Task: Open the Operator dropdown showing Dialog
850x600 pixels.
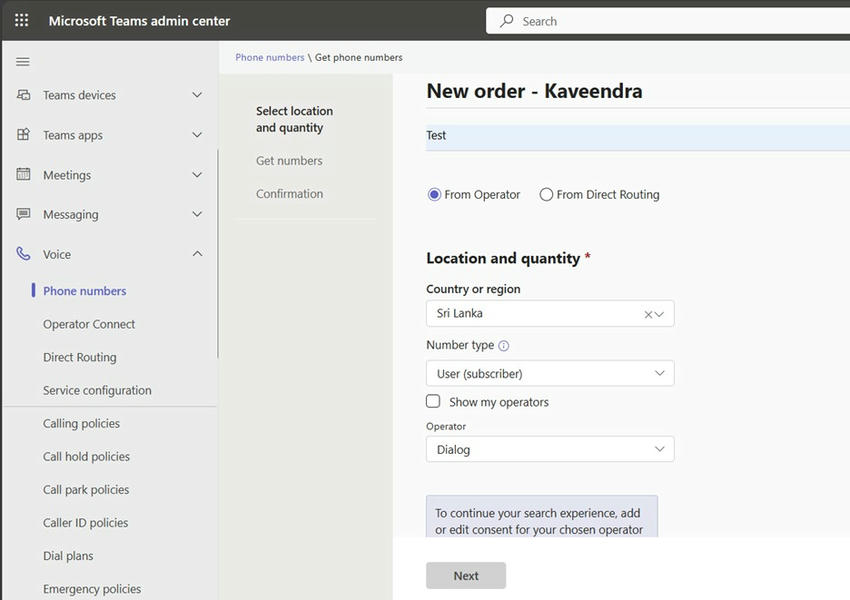Action: [550, 449]
